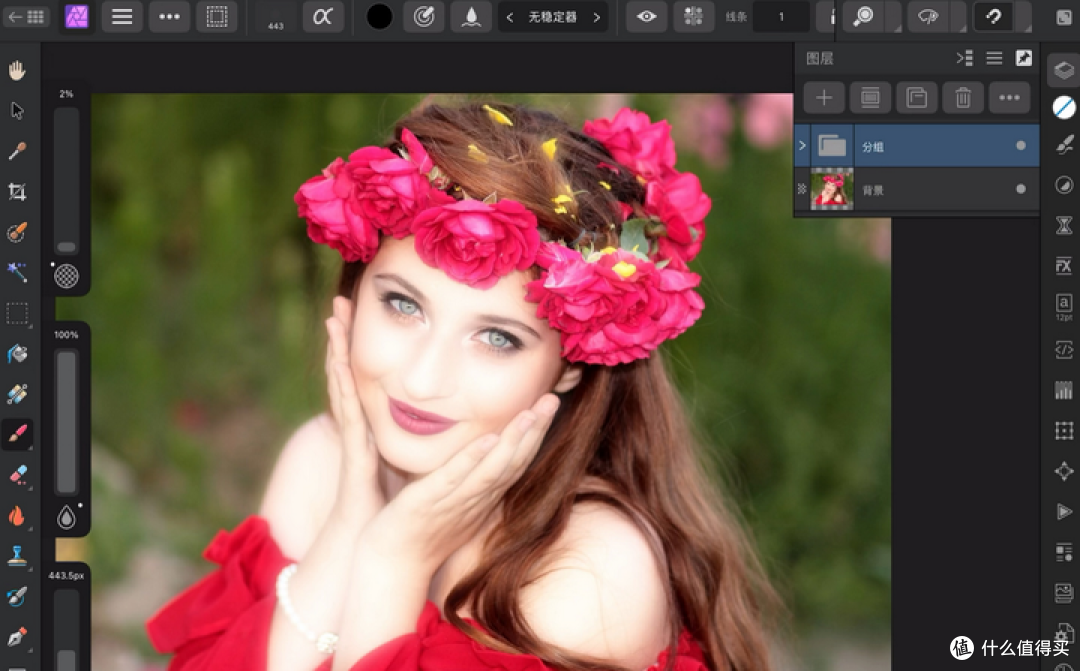Select the 背景 layer thumbnail
This screenshot has height=671, width=1080.
click(832, 189)
